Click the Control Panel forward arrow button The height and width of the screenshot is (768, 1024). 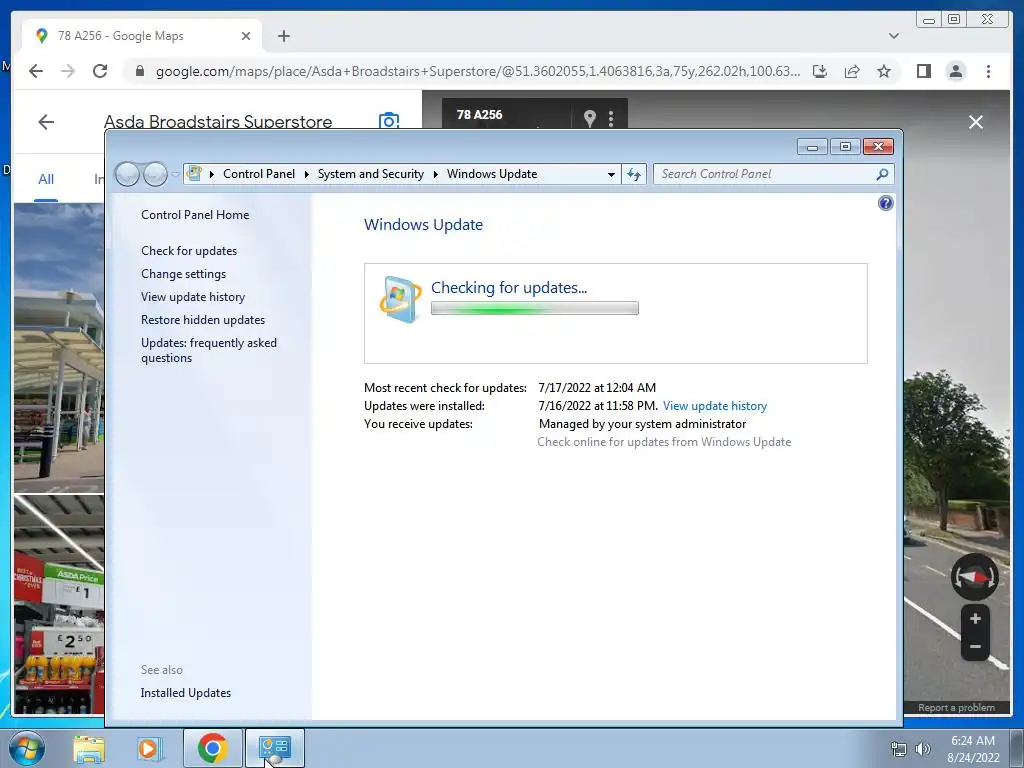point(155,174)
